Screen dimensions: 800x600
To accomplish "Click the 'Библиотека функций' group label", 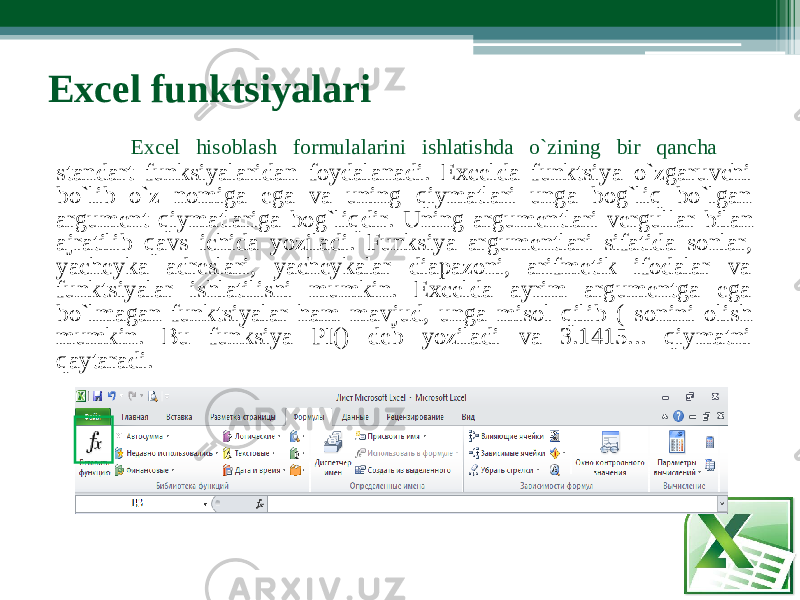I will pyautogui.click(x=192, y=486).
